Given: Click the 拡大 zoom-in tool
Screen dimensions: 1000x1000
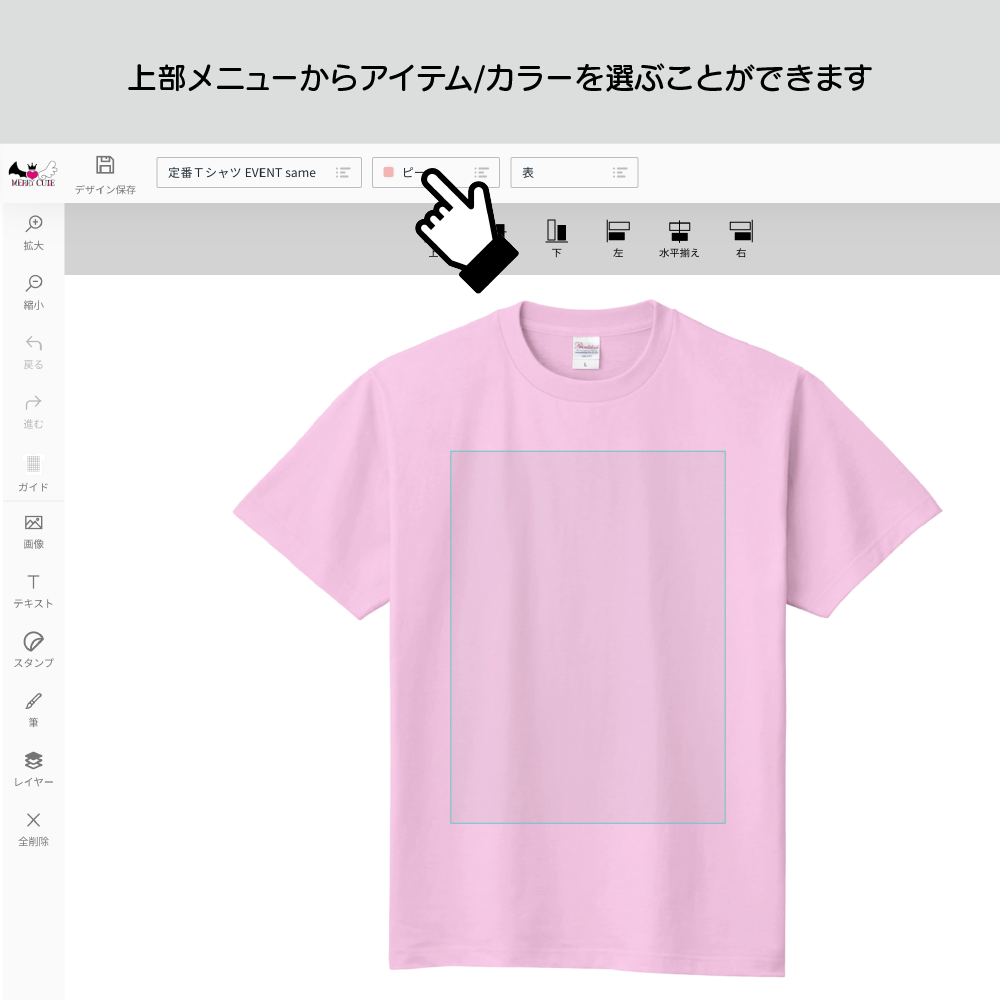Looking at the screenshot, I should [33, 232].
